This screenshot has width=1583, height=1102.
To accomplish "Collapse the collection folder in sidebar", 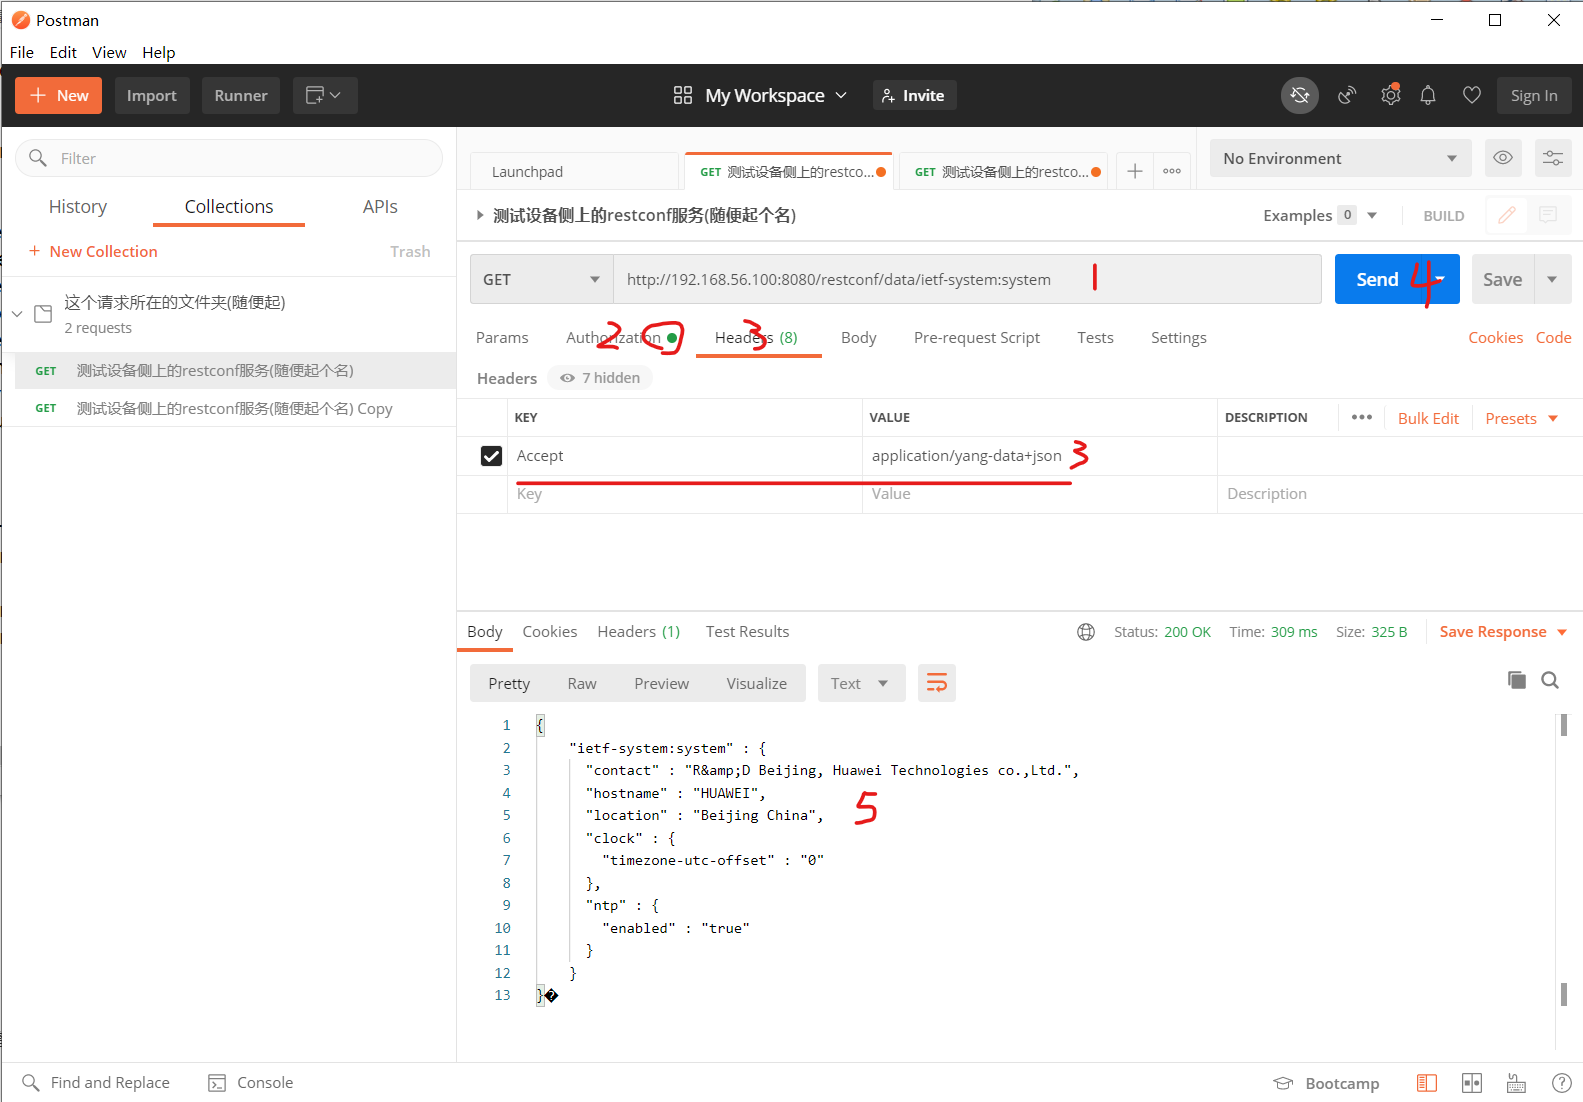I will 17,314.
